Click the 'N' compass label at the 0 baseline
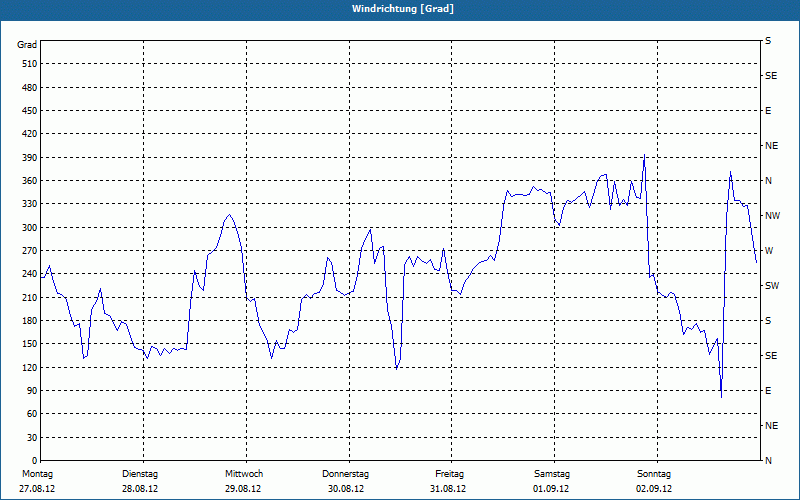This screenshot has width=800, height=500. tap(768, 461)
